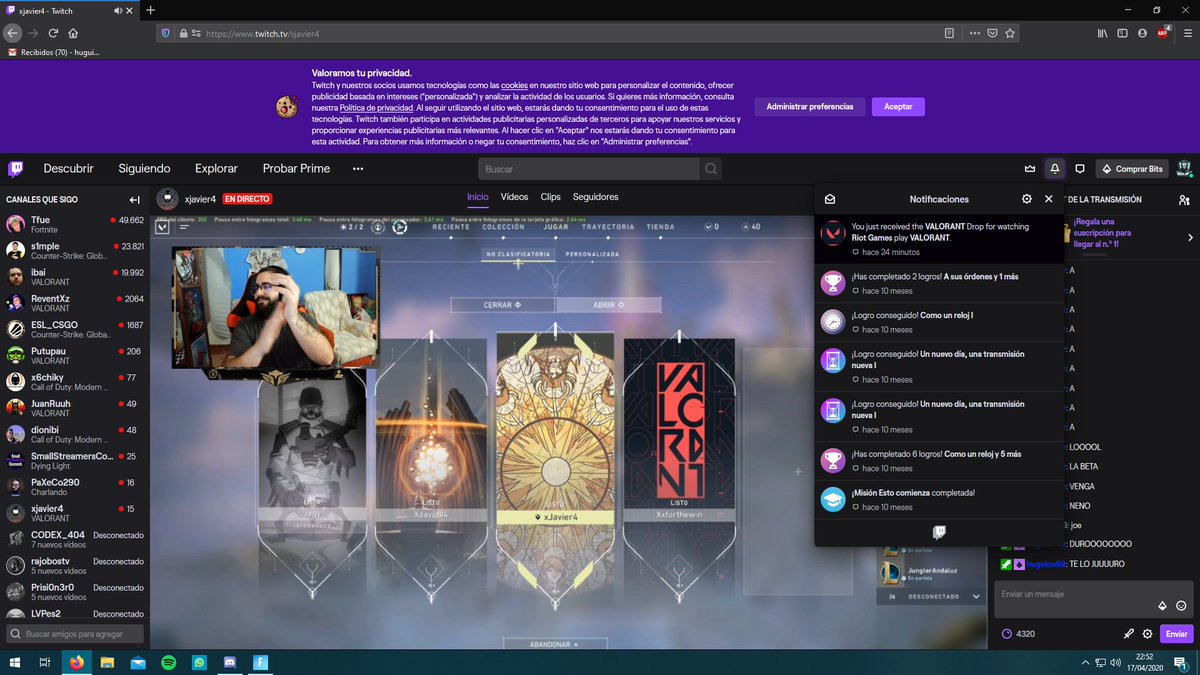Click the Aceptar cookies button
Image resolution: width=1200 pixels, height=675 pixels.
point(898,107)
